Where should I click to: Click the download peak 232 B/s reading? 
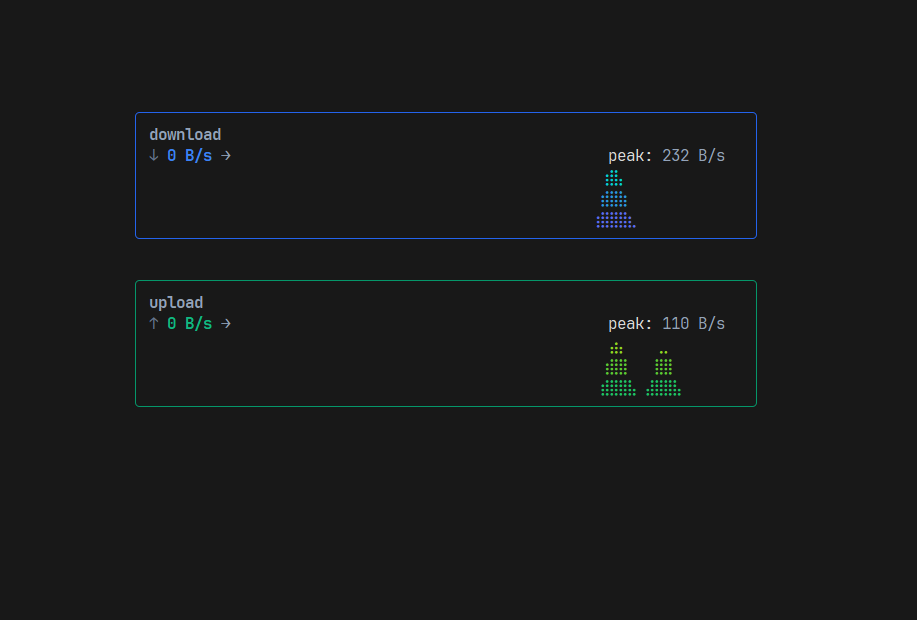coord(667,156)
